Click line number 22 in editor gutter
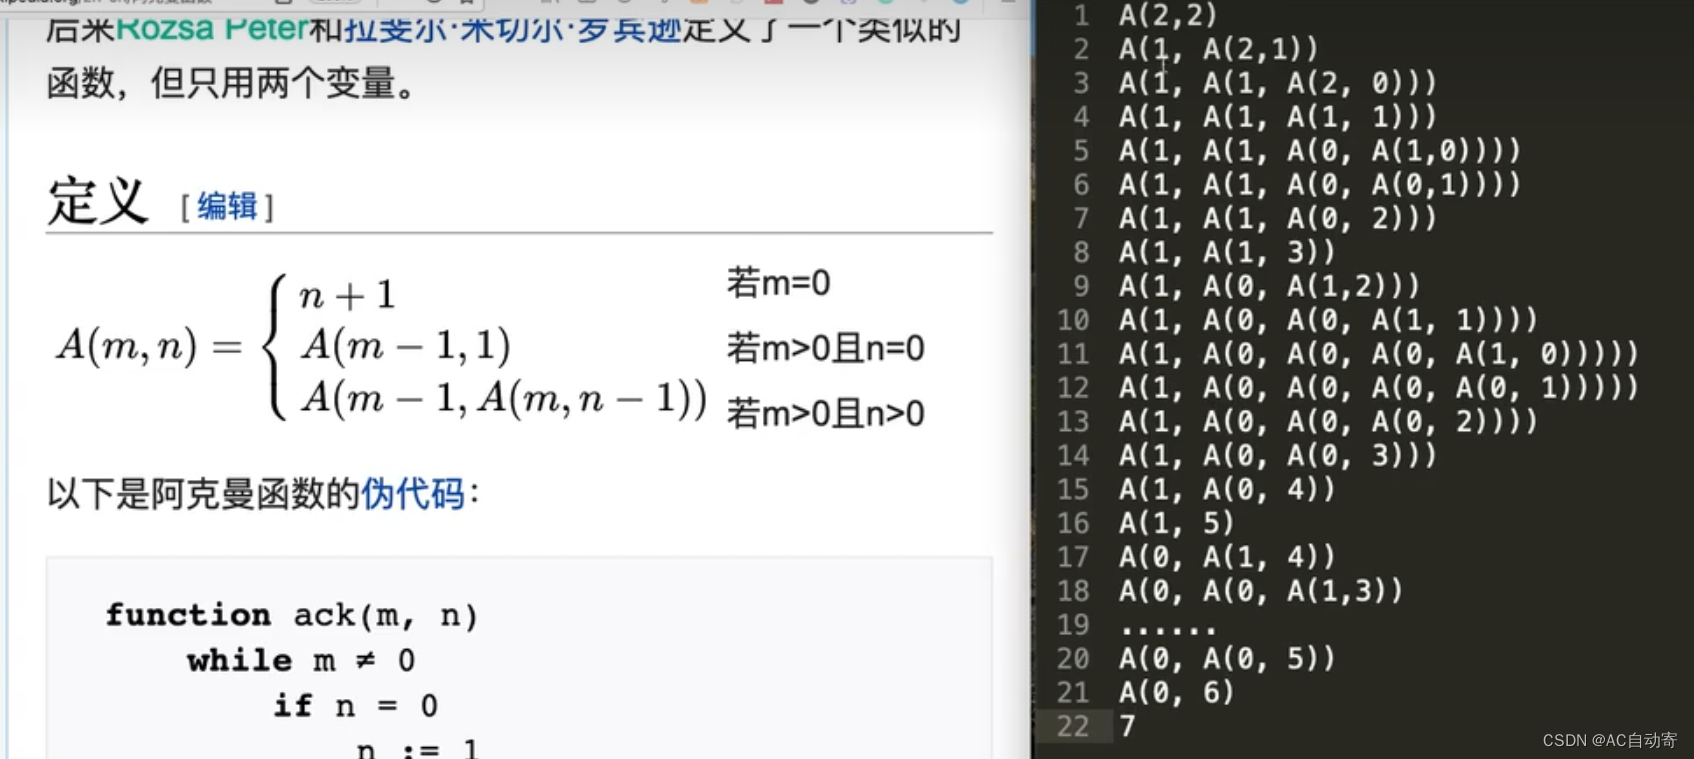This screenshot has height=759, width=1694. click(x=1073, y=726)
